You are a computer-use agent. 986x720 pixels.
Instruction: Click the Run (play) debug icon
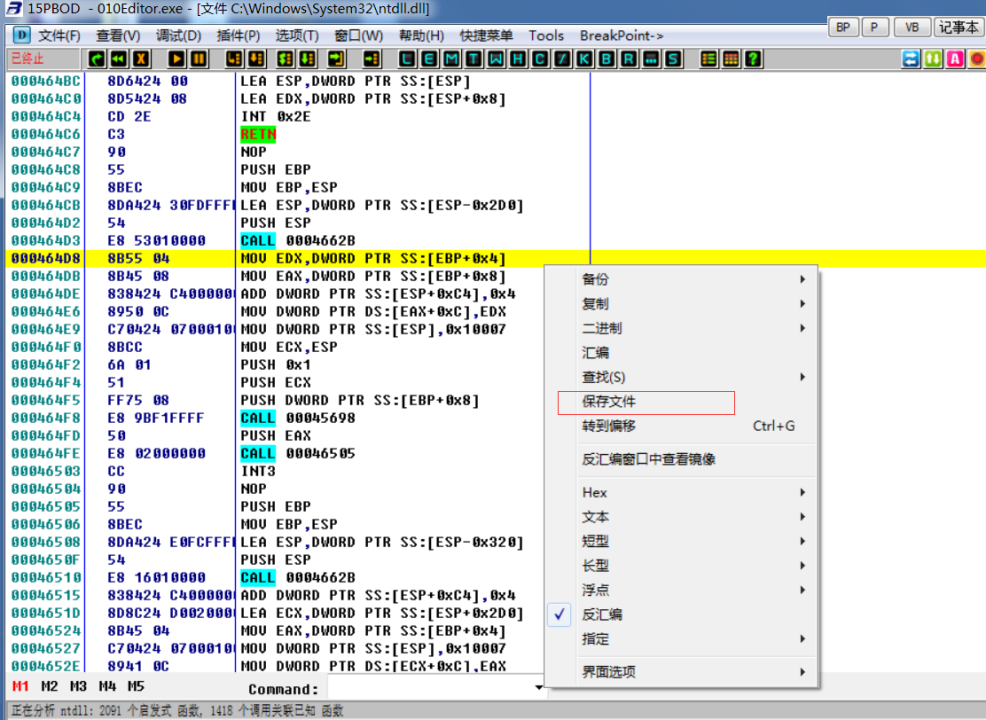[x=177, y=59]
